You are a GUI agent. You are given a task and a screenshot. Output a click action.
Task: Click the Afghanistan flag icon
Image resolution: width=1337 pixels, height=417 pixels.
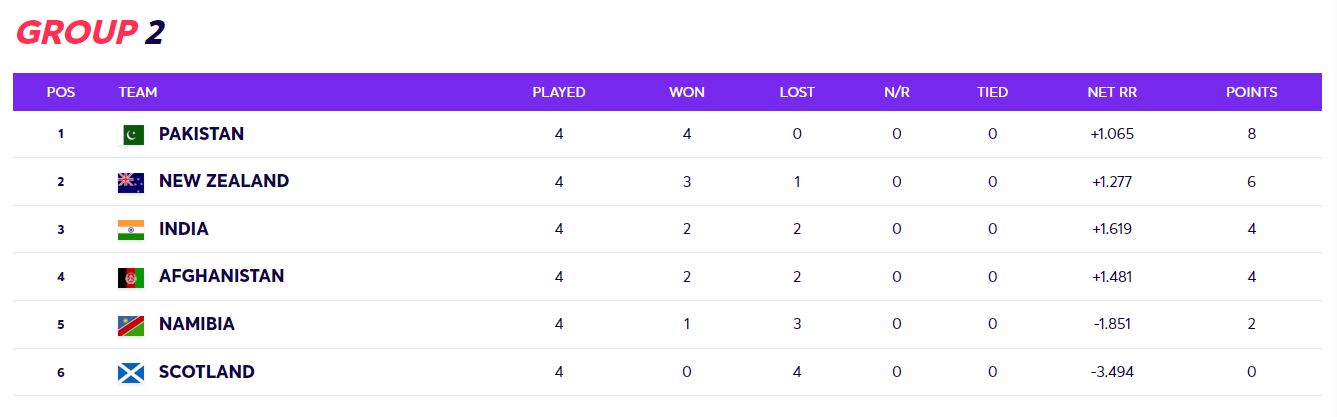(x=131, y=277)
